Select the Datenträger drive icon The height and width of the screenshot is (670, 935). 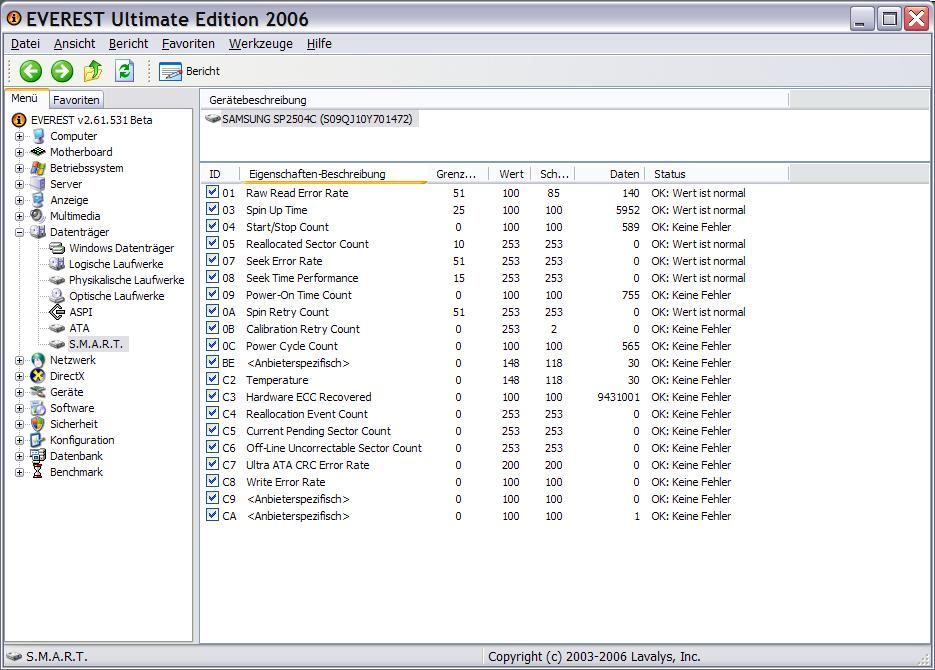click(x=38, y=232)
